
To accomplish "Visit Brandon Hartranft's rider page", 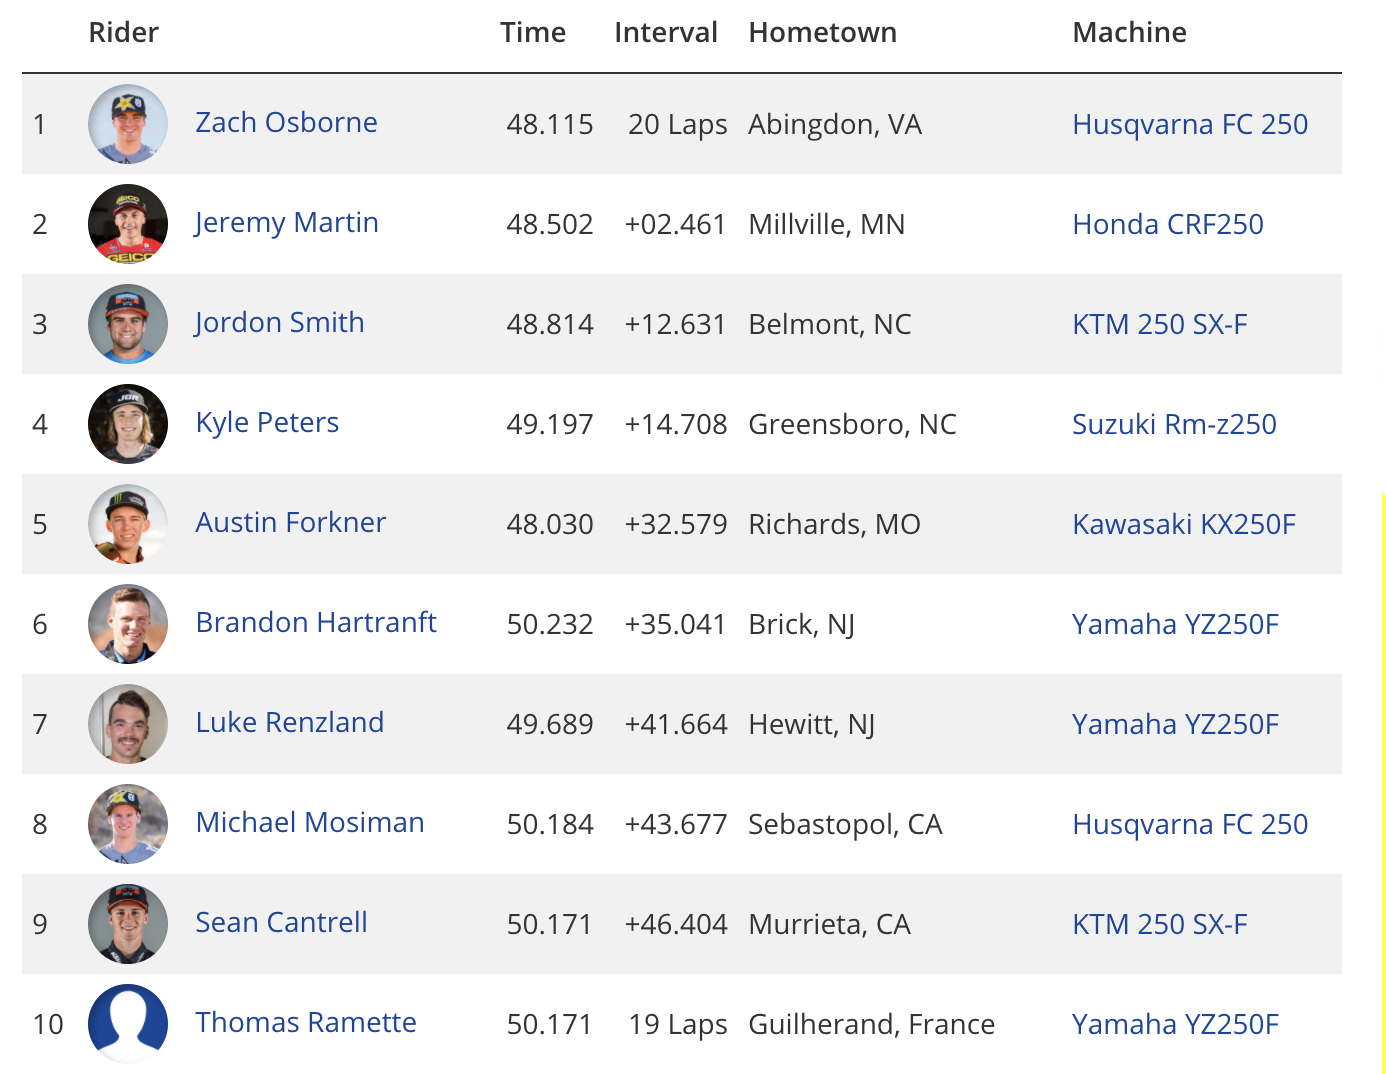I will click(x=316, y=622).
